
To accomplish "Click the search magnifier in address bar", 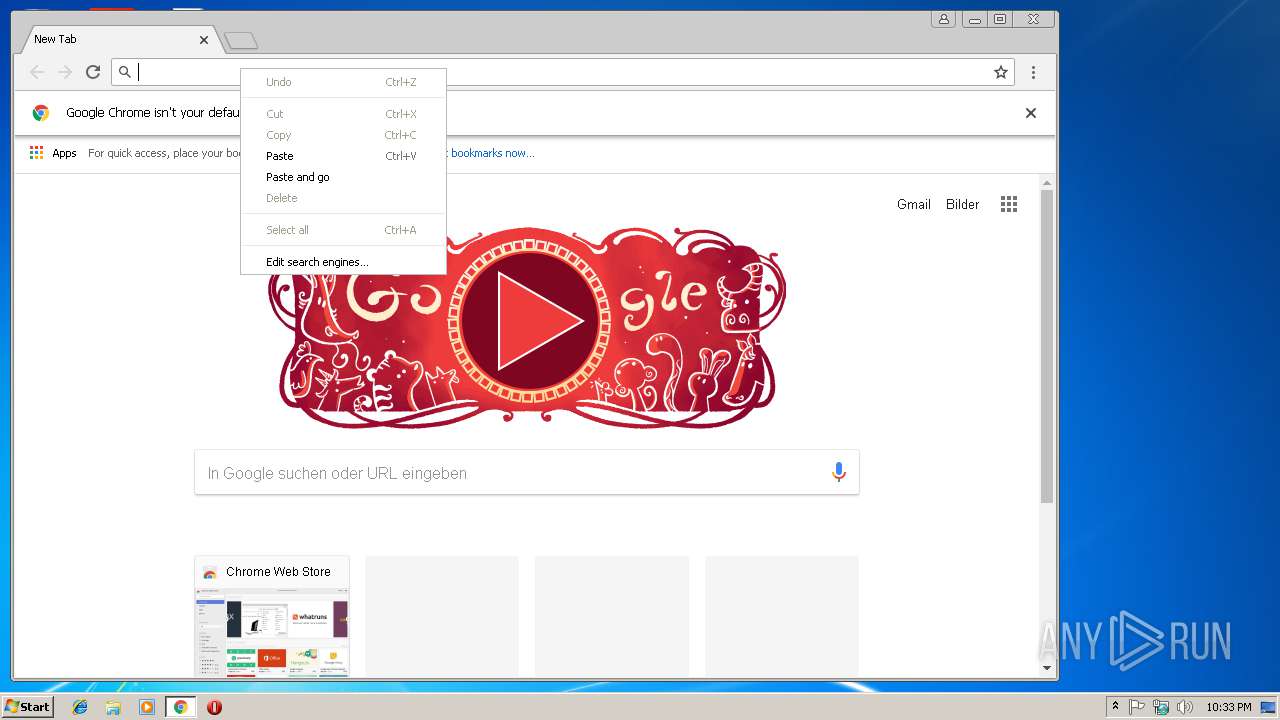I will (125, 72).
